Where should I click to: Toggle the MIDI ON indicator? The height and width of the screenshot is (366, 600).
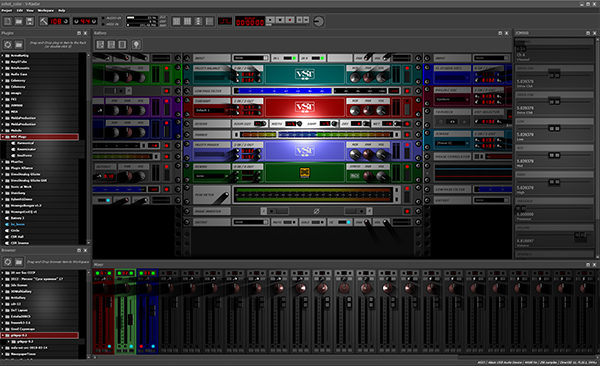[x=103, y=25]
